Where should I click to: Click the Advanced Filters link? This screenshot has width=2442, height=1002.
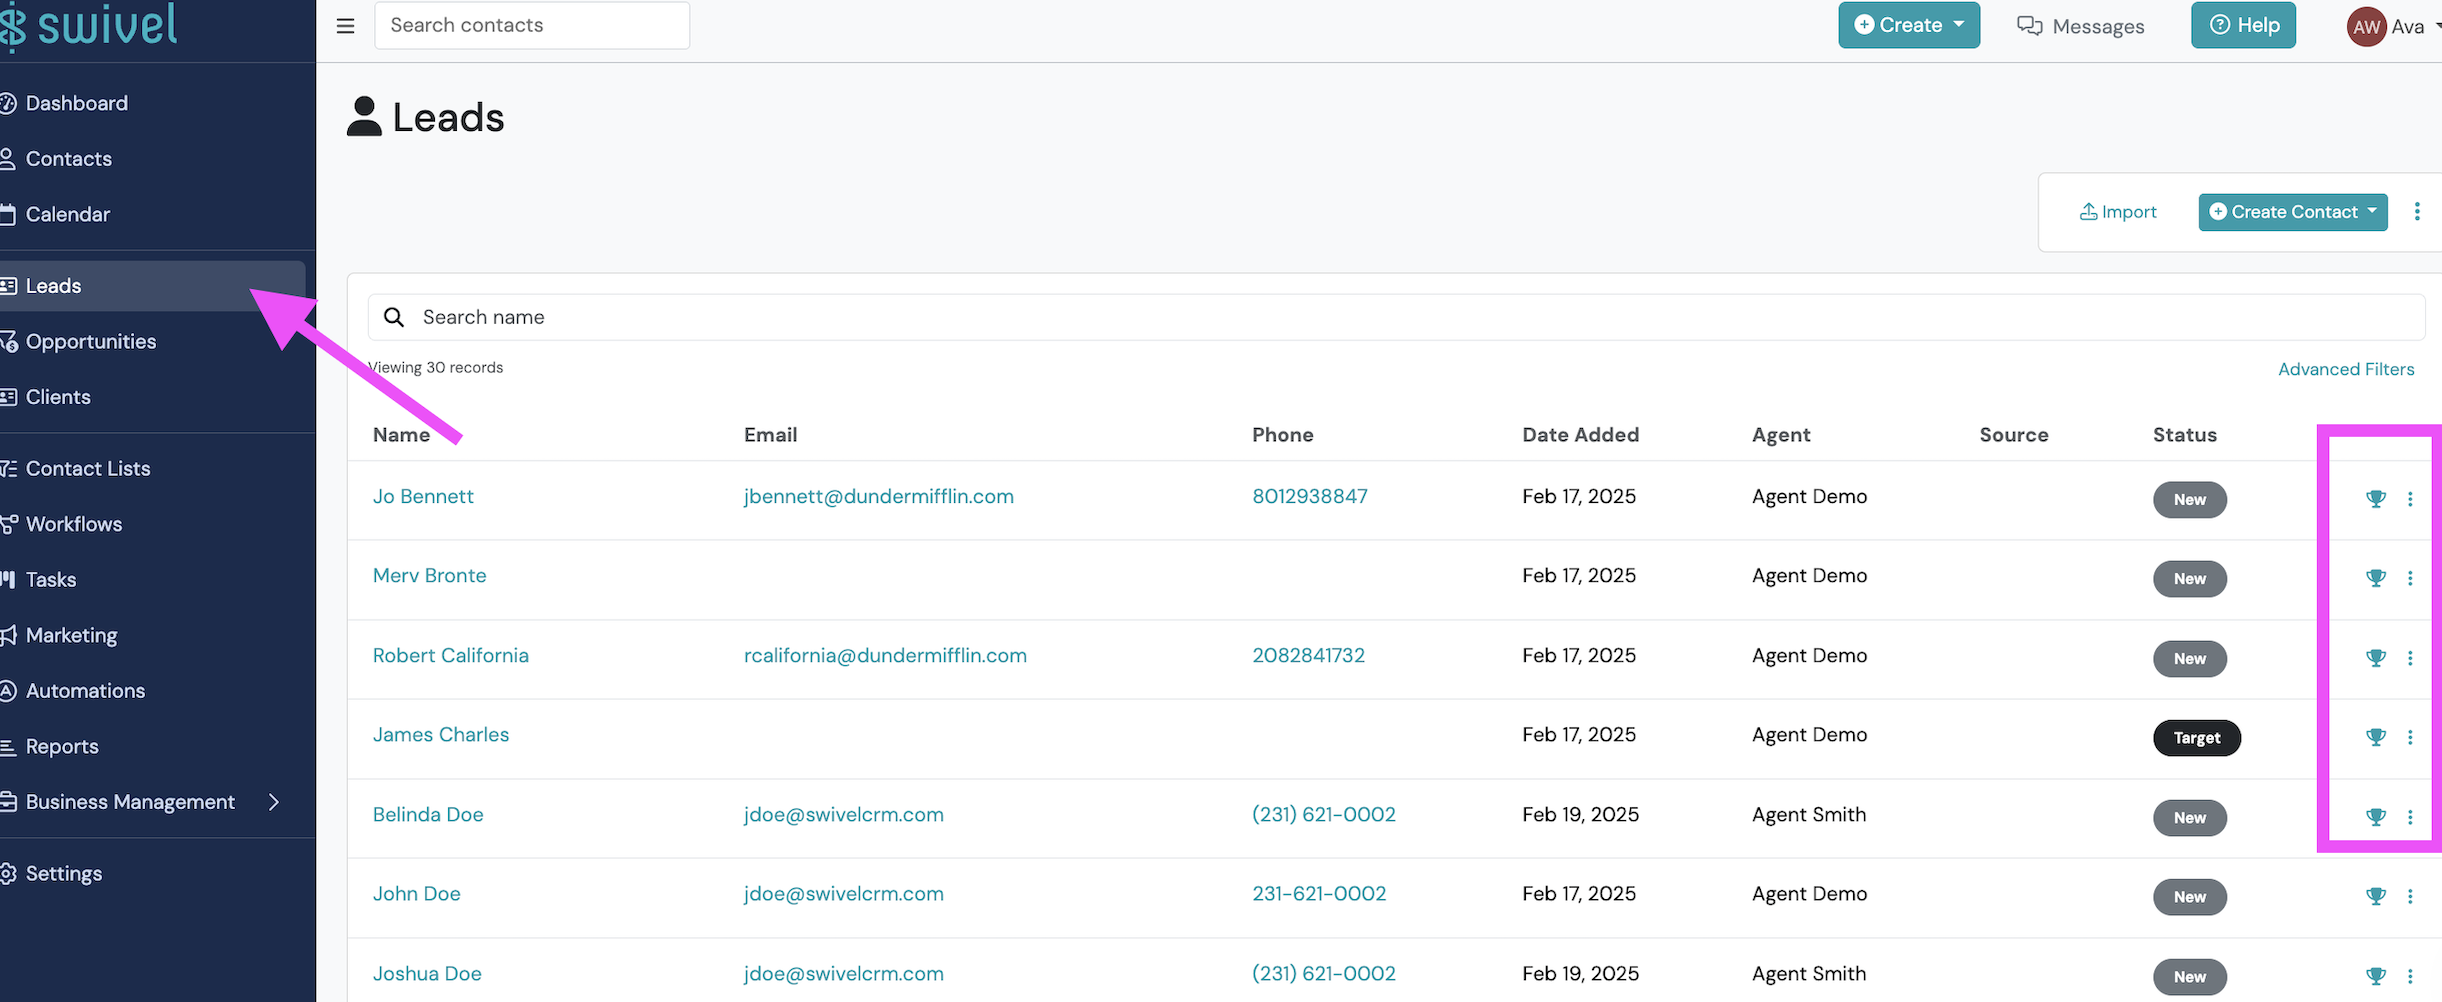pyautogui.click(x=2346, y=369)
